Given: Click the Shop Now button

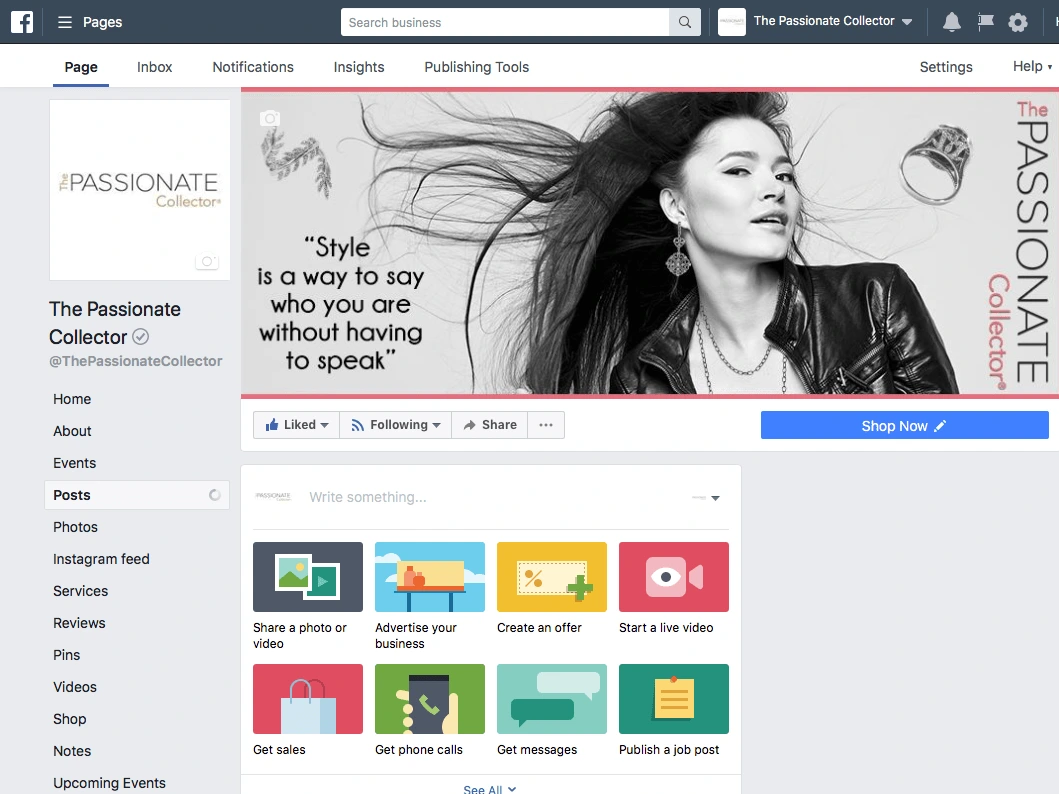Looking at the screenshot, I should [905, 425].
